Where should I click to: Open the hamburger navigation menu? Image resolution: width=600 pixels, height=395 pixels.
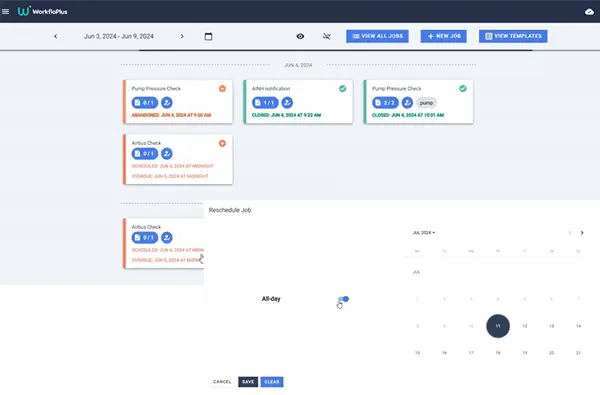(5, 11)
